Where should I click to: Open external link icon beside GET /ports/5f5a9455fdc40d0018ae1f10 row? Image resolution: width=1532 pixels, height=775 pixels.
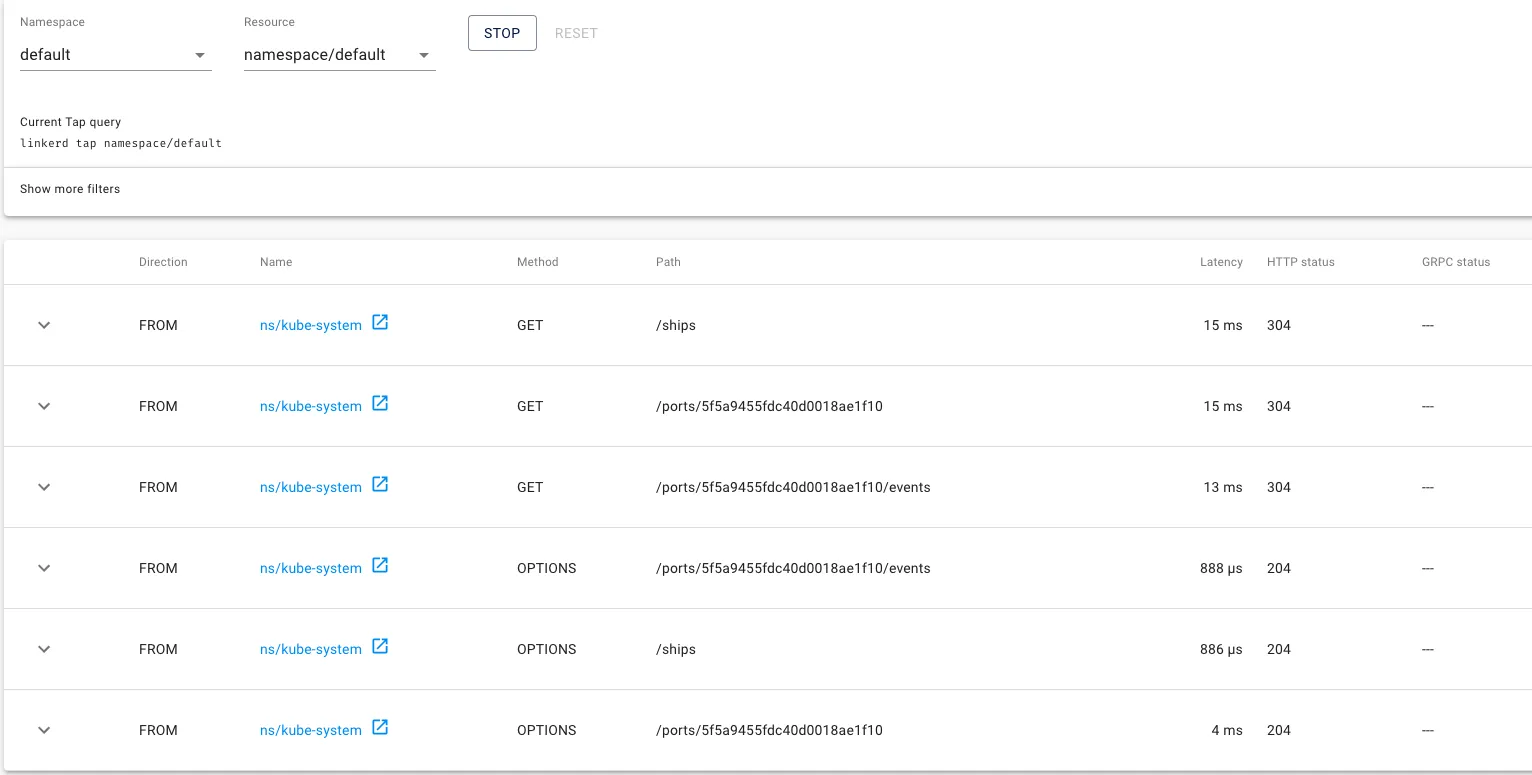pyautogui.click(x=380, y=404)
